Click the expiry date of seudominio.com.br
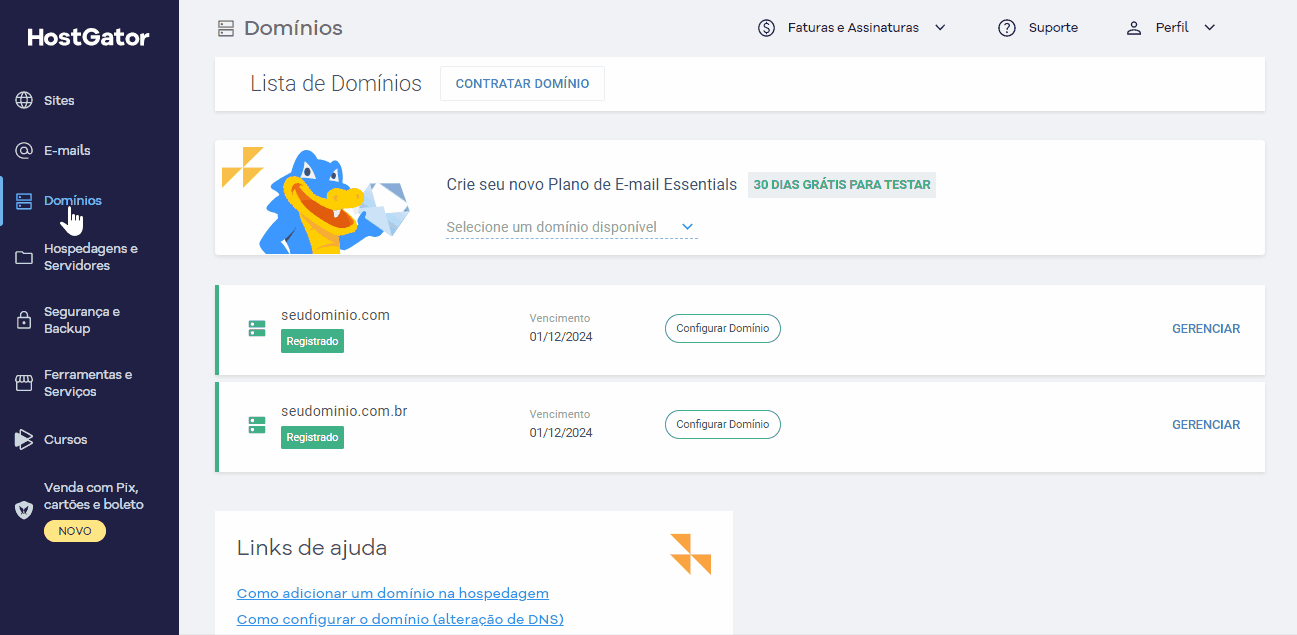The width and height of the screenshot is (1297, 635). pos(561,433)
